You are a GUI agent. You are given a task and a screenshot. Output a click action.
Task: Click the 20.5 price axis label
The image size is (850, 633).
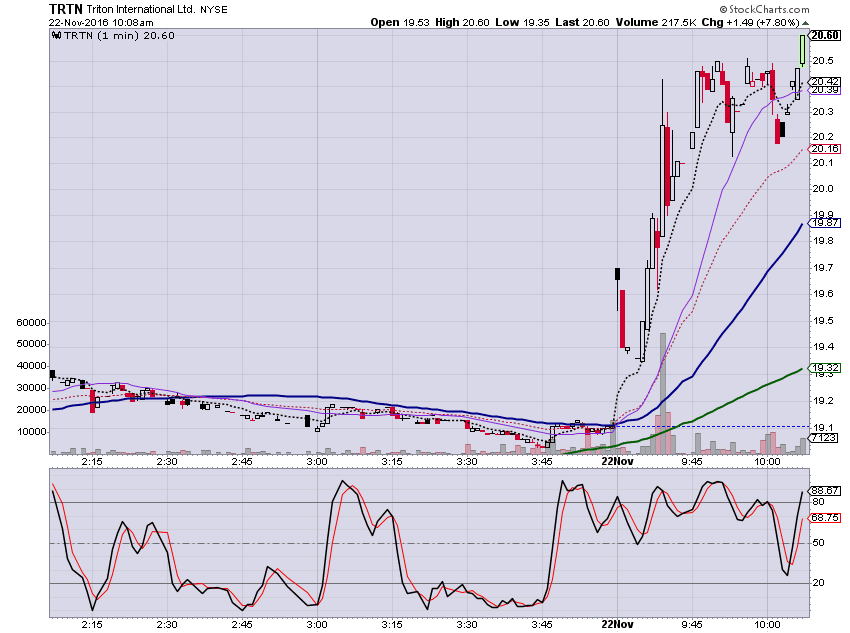(823, 60)
